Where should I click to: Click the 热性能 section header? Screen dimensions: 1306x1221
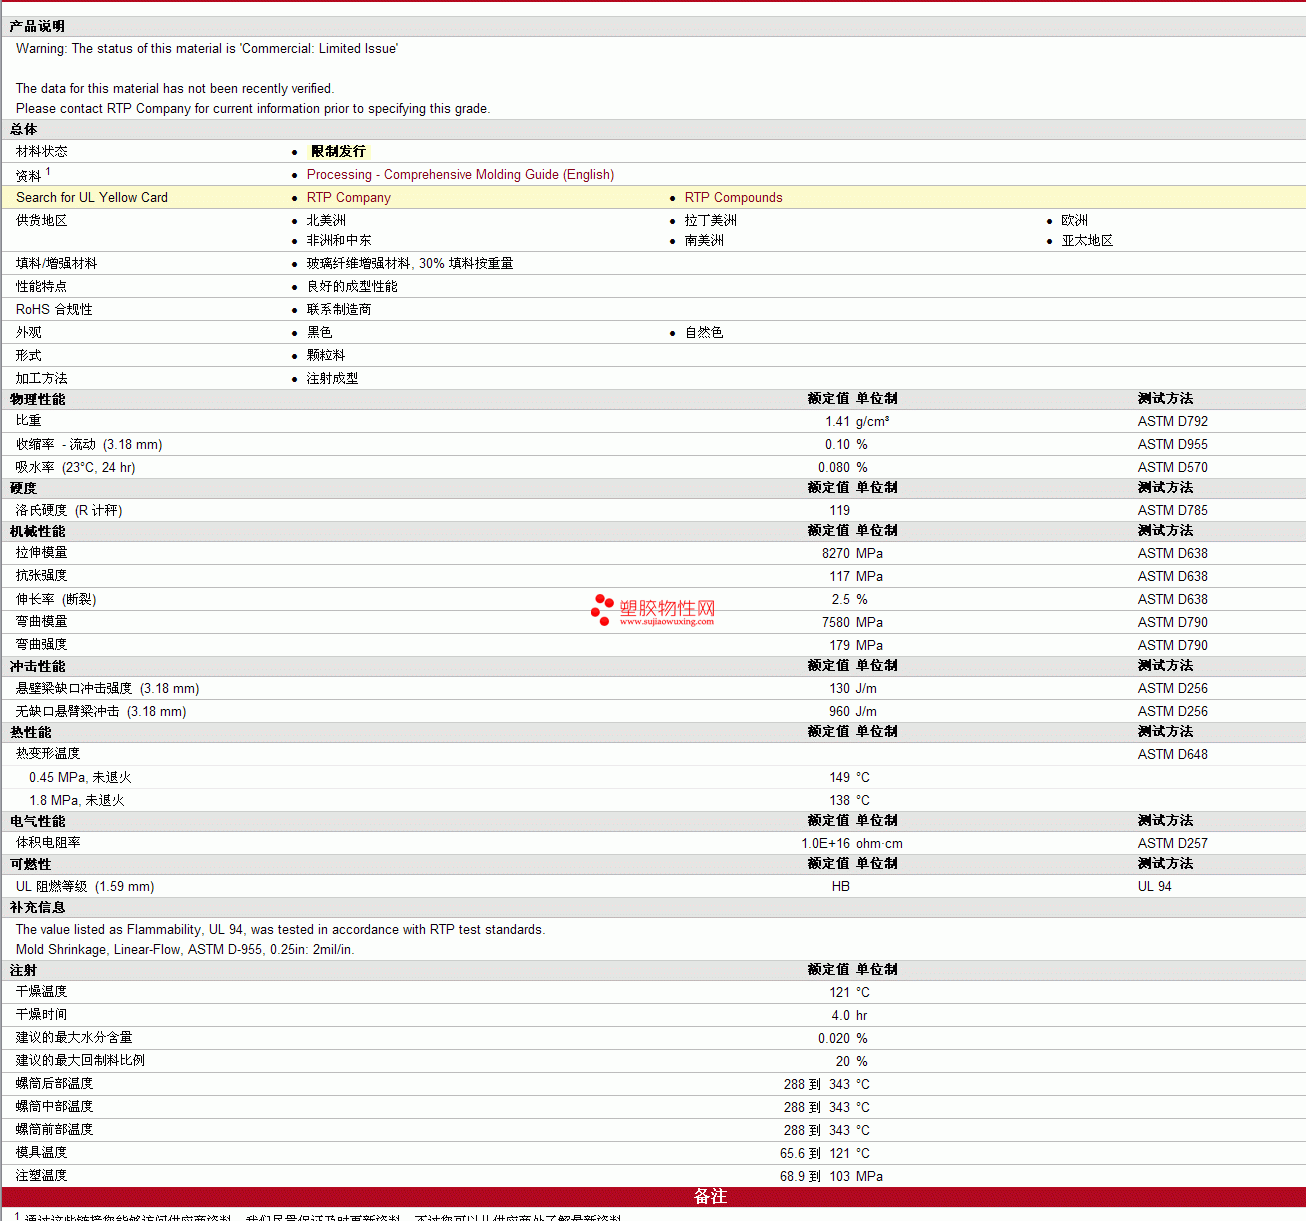coord(30,732)
